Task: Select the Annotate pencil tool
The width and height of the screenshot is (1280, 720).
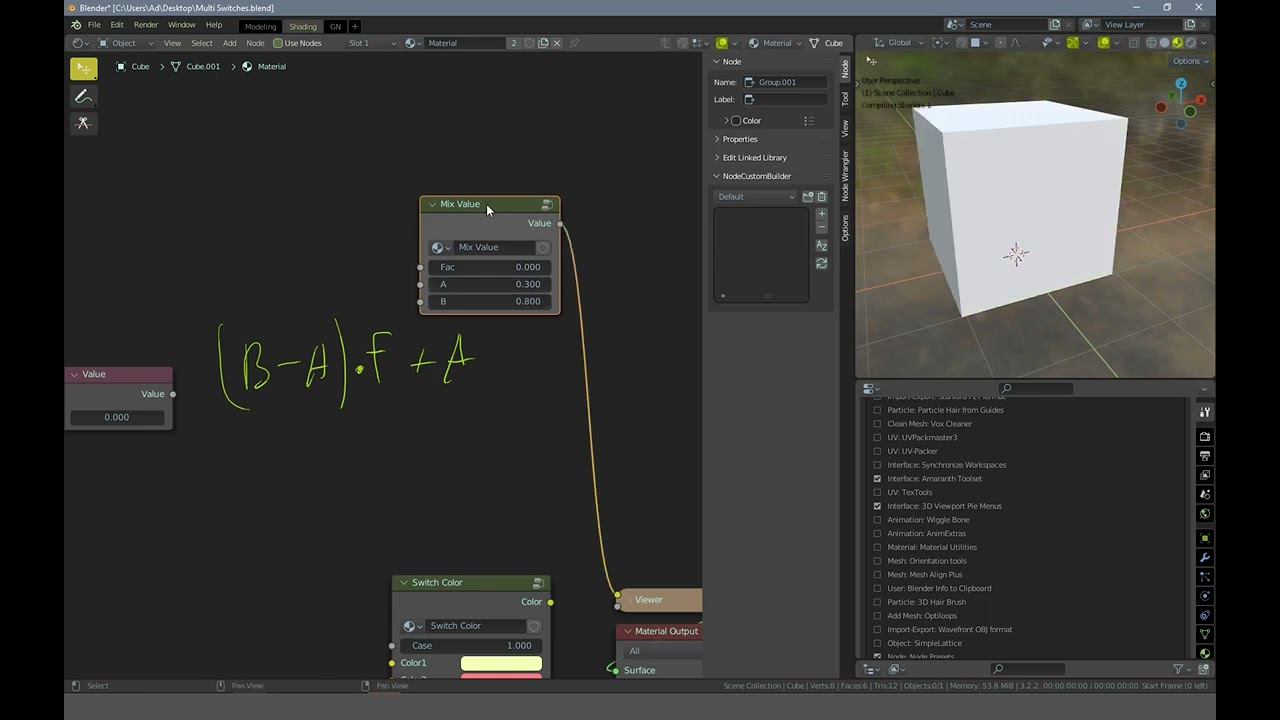Action: [83, 96]
